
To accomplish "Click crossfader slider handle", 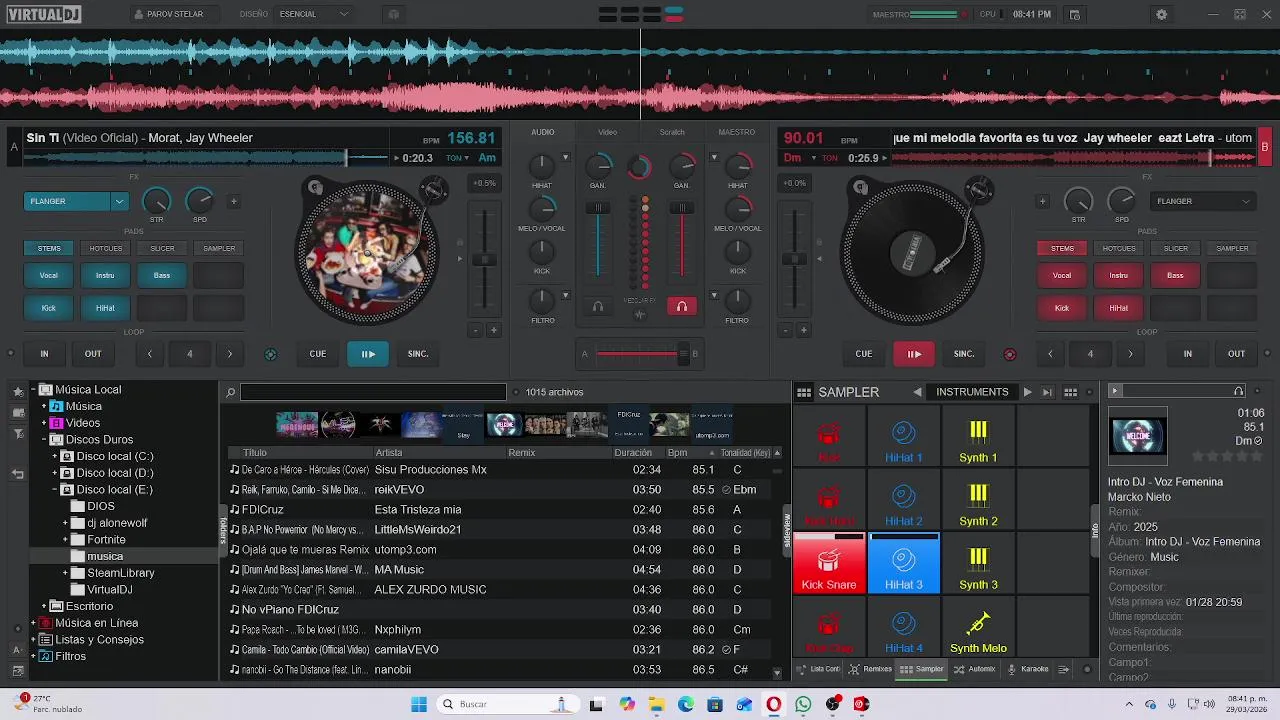I will point(684,354).
